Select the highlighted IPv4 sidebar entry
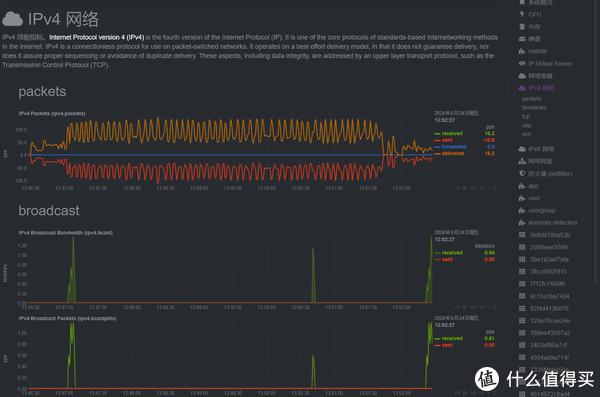600x397 pixels. click(541, 88)
